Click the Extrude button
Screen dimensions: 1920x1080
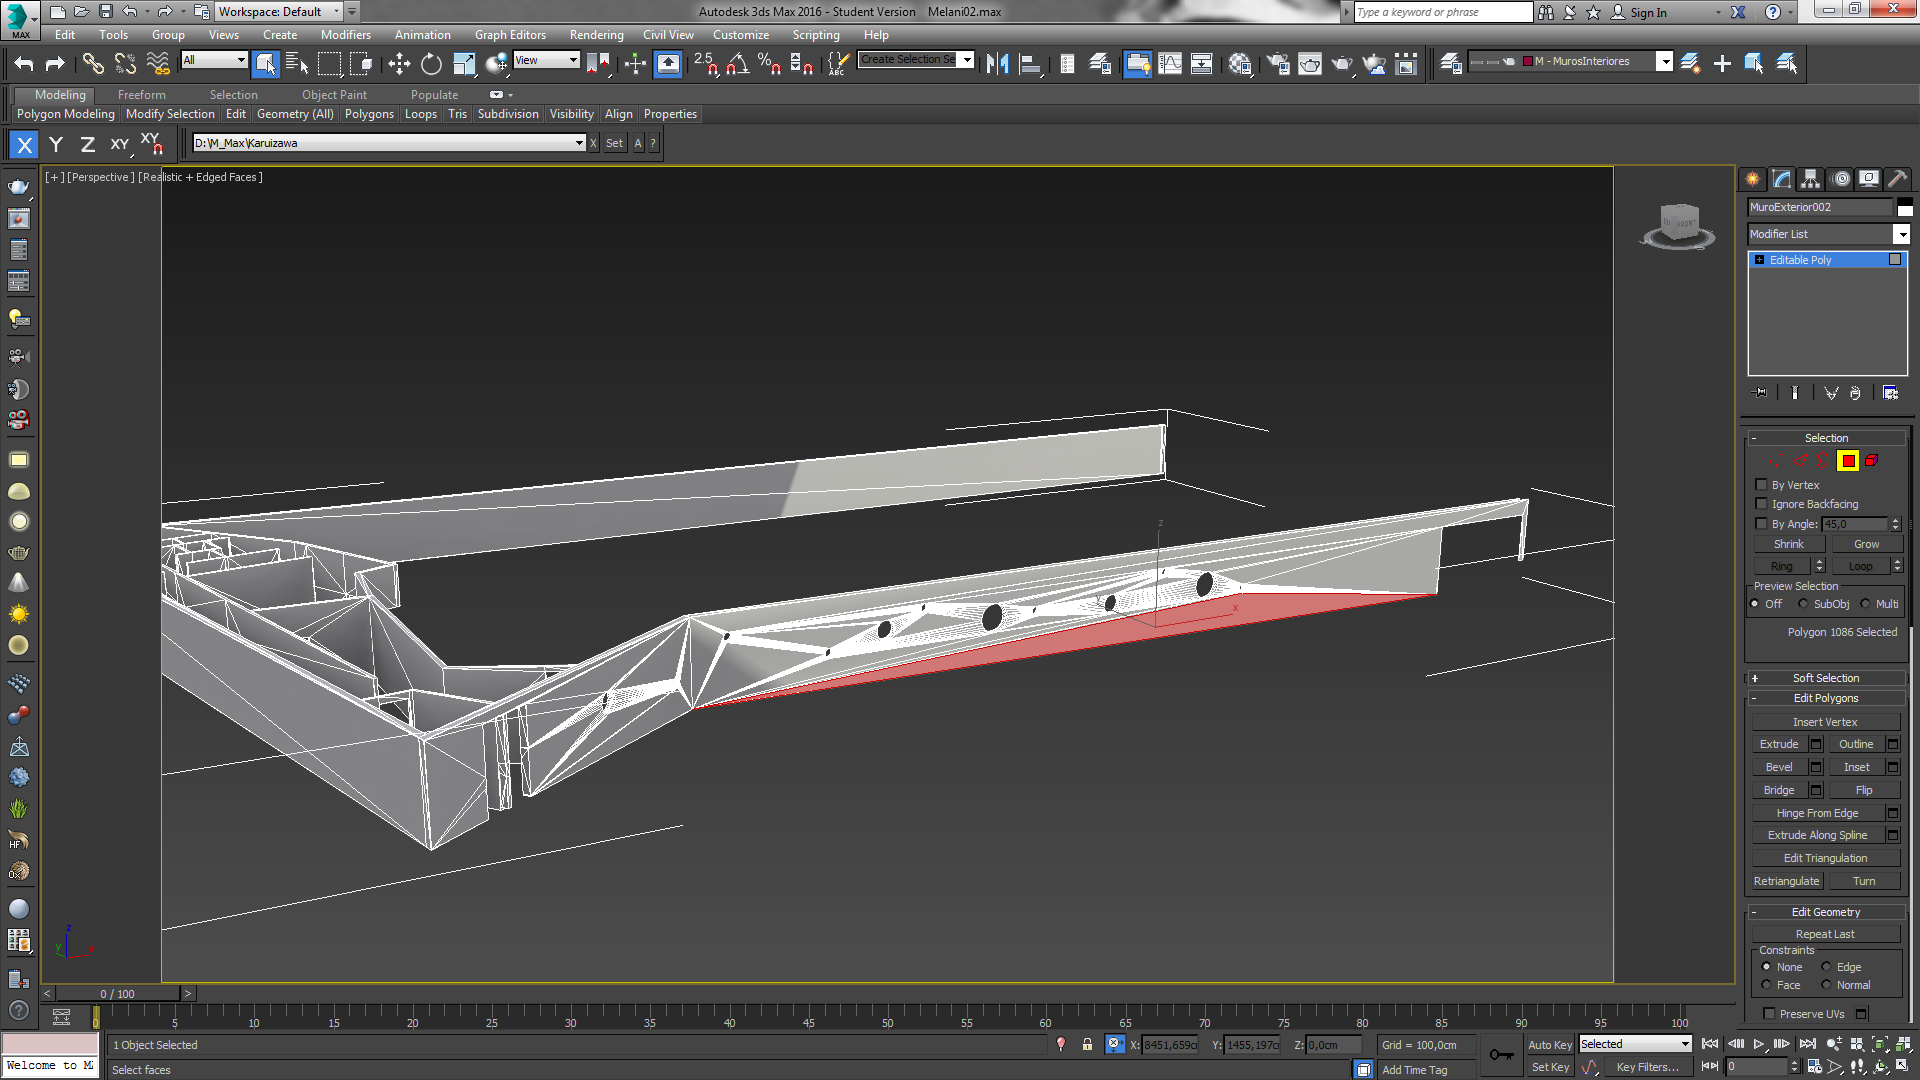pos(1779,744)
